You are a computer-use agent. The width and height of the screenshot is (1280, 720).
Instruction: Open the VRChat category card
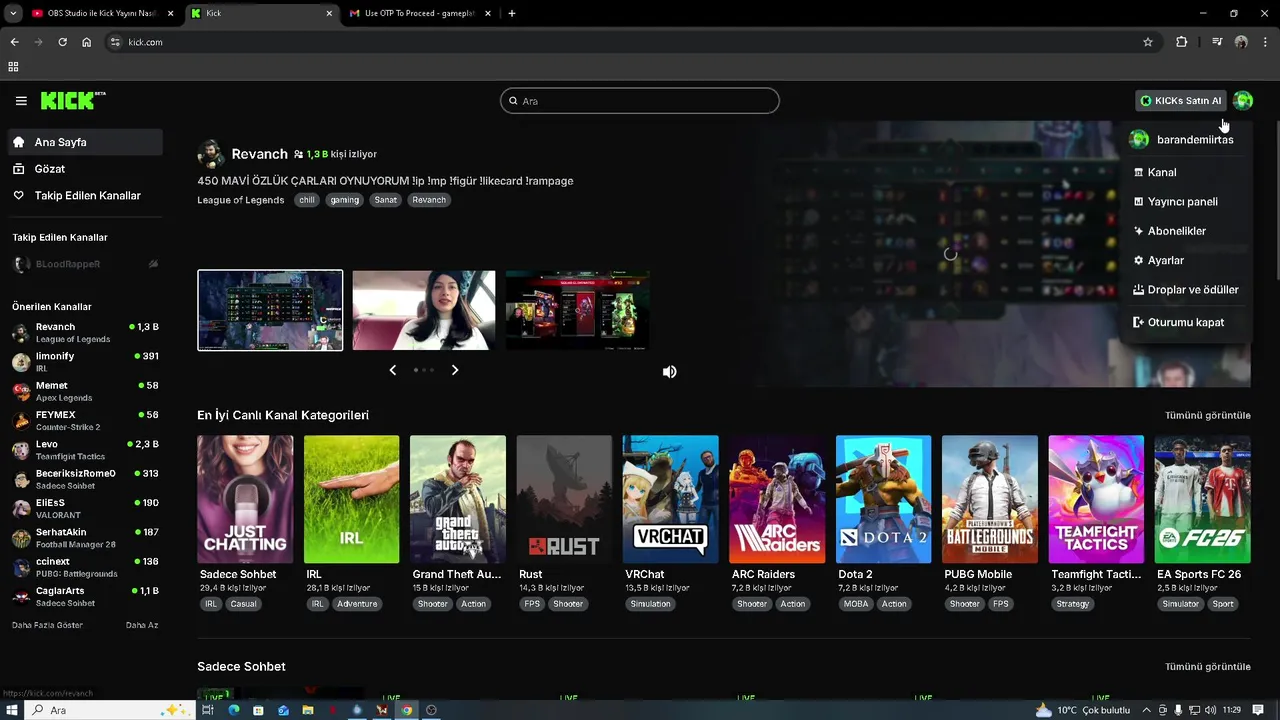(670, 499)
